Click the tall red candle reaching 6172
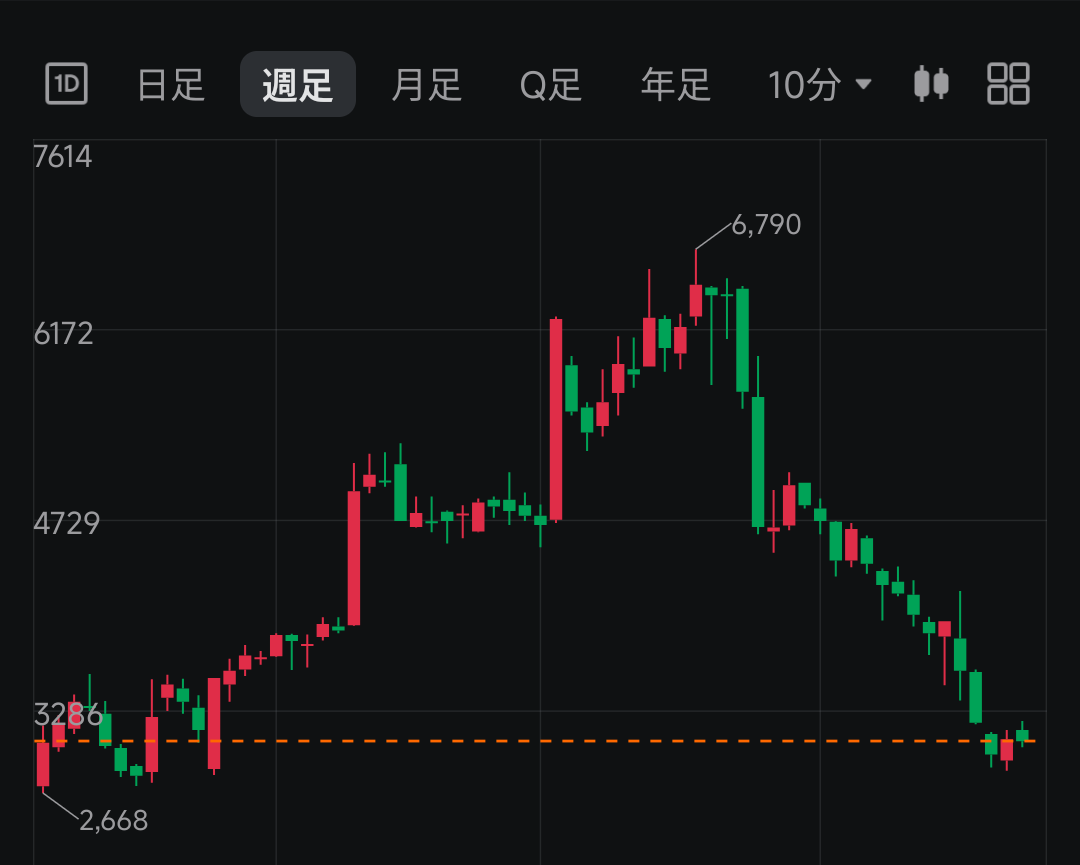The width and height of the screenshot is (1080, 865). pyautogui.click(x=556, y=419)
